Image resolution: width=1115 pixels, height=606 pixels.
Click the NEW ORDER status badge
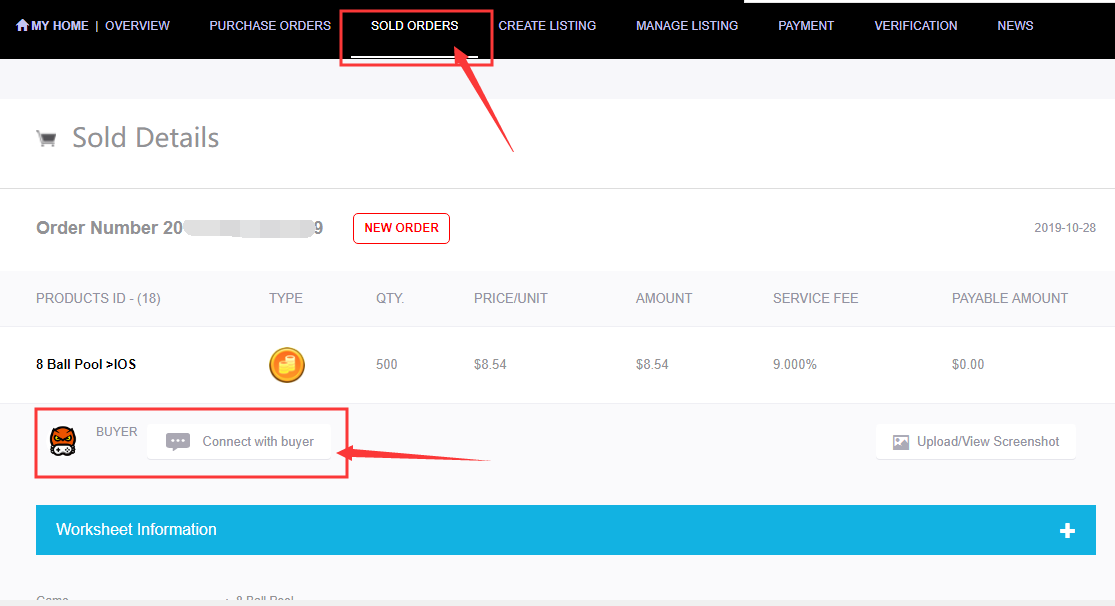tap(401, 228)
